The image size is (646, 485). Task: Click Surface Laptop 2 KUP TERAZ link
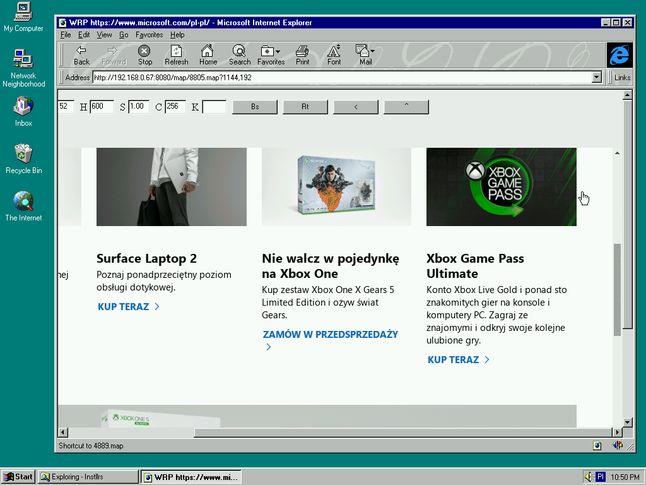[128, 307]
